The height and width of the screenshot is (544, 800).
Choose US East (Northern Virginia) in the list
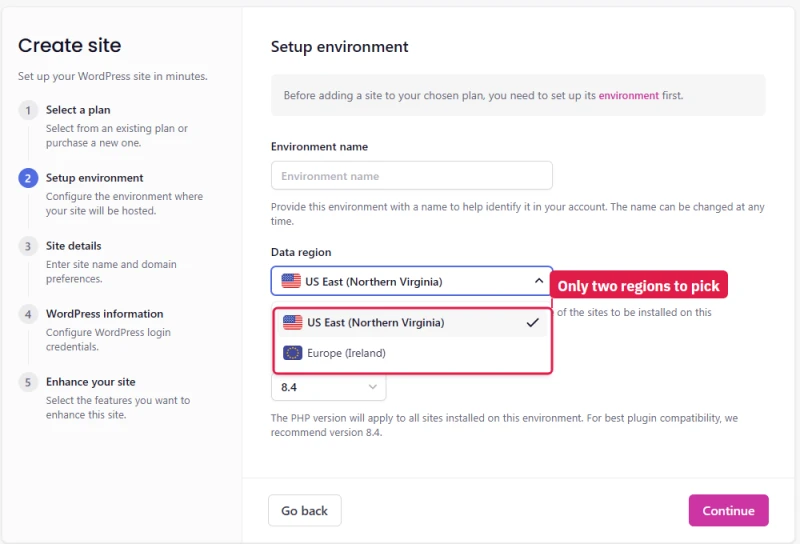[412, 323]
